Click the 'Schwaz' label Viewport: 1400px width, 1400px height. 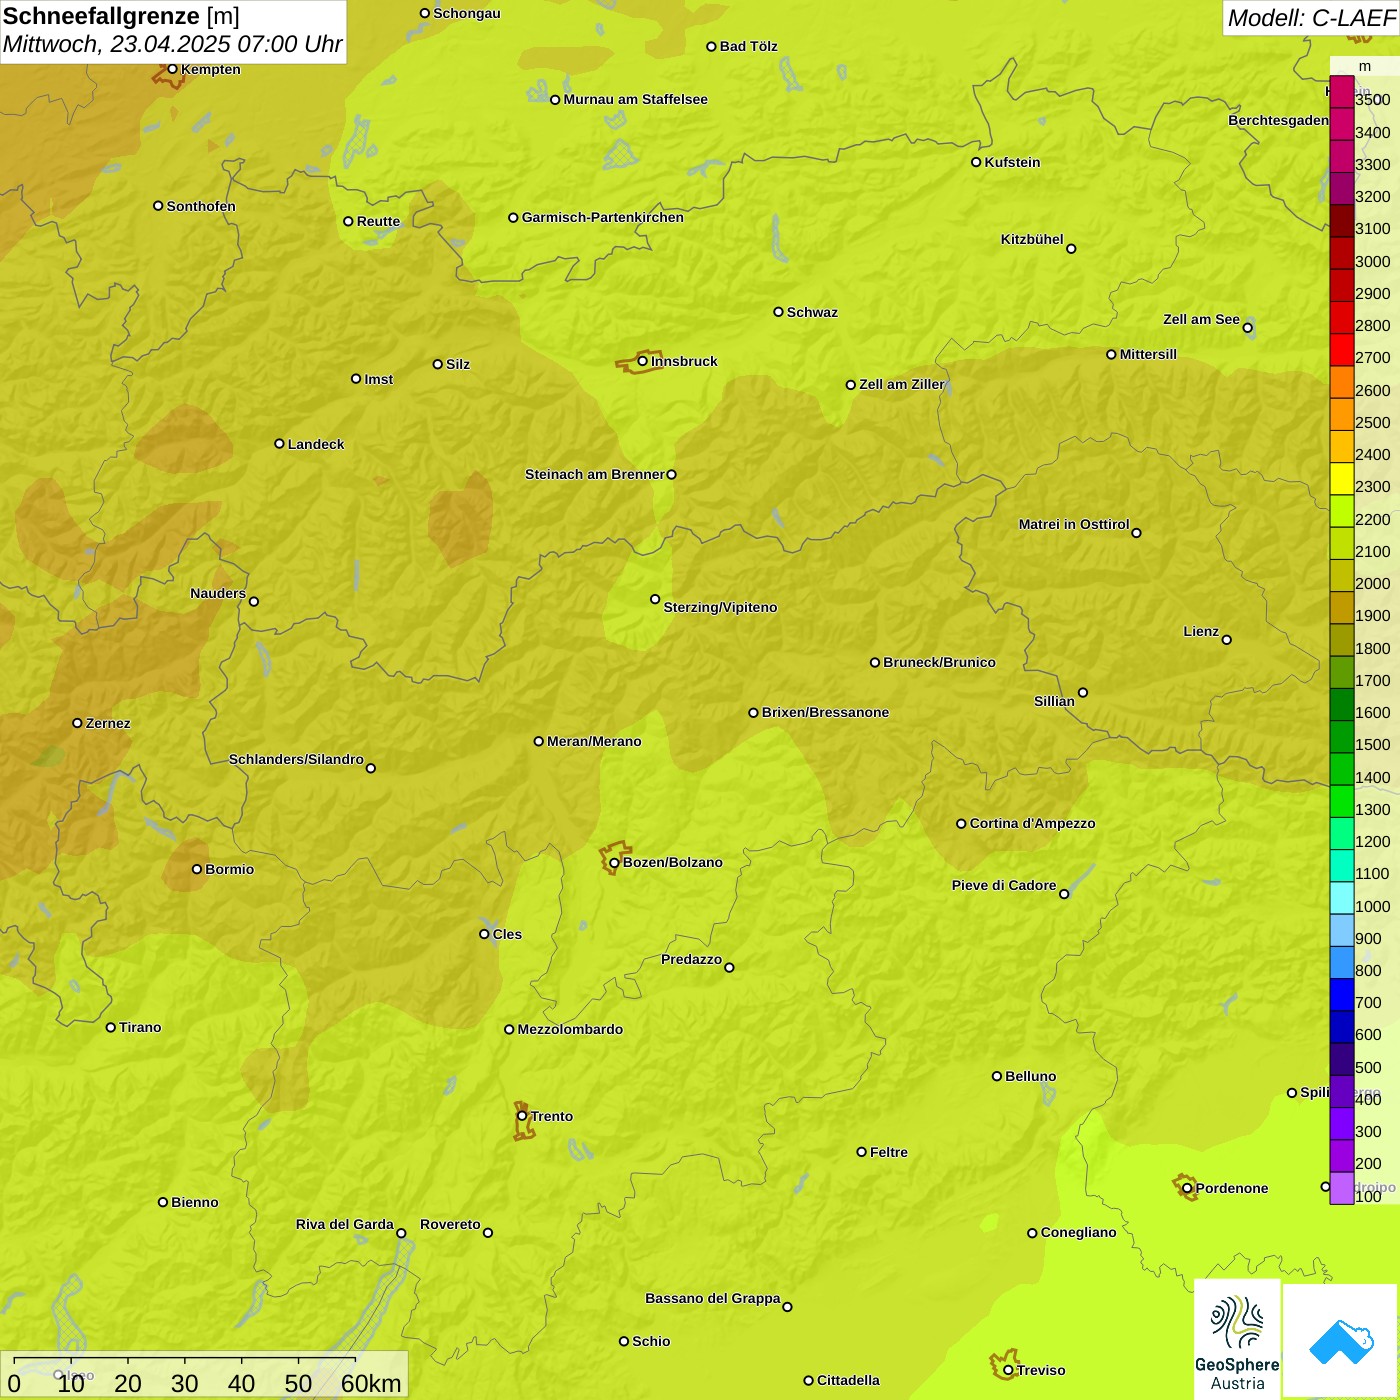click(x=812, y=312)
